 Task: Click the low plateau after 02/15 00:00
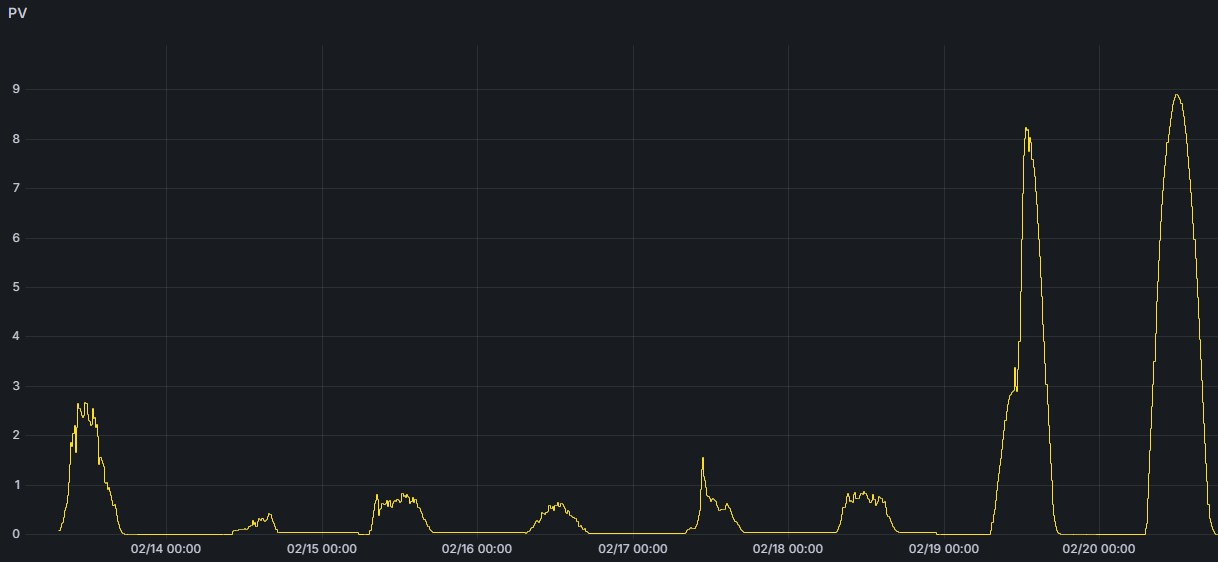pos(400,498)
